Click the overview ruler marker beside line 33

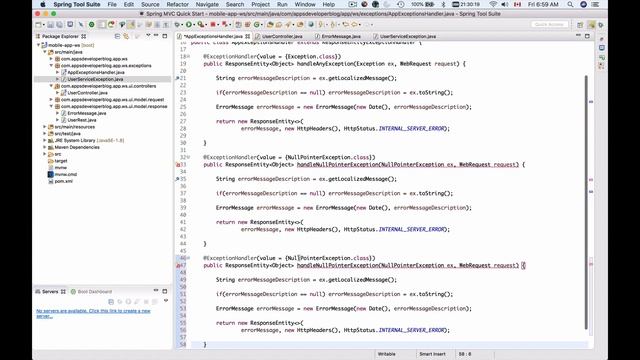(591, 180)
